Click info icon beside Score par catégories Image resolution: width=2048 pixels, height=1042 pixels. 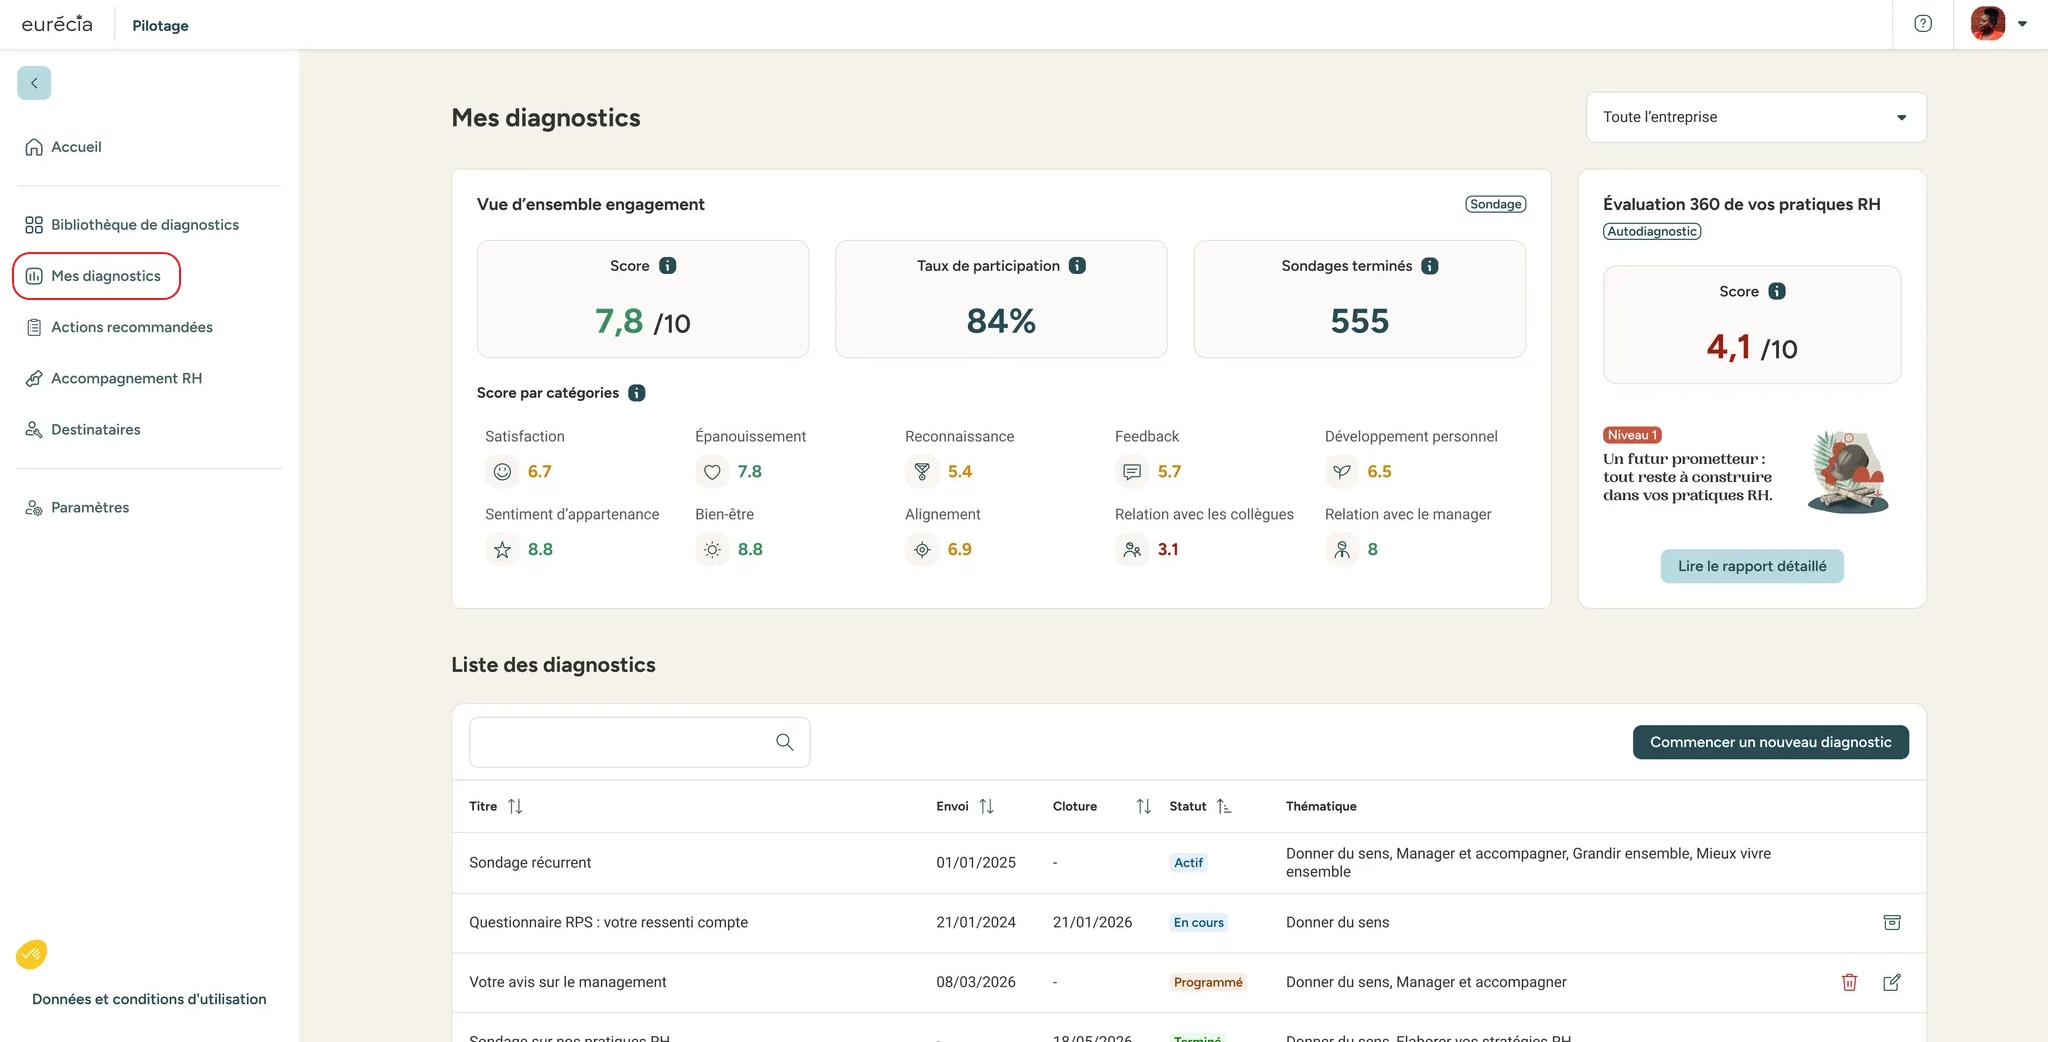coord(636,393)
